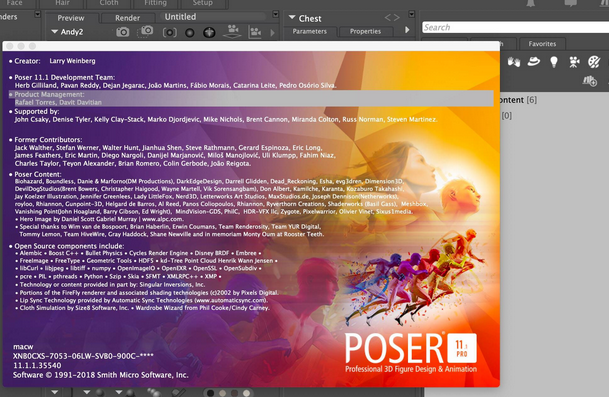Viewport: 609px width, 397px height.
Task: Toggle the dark sphere preview icon
Action: pos(190,33)
